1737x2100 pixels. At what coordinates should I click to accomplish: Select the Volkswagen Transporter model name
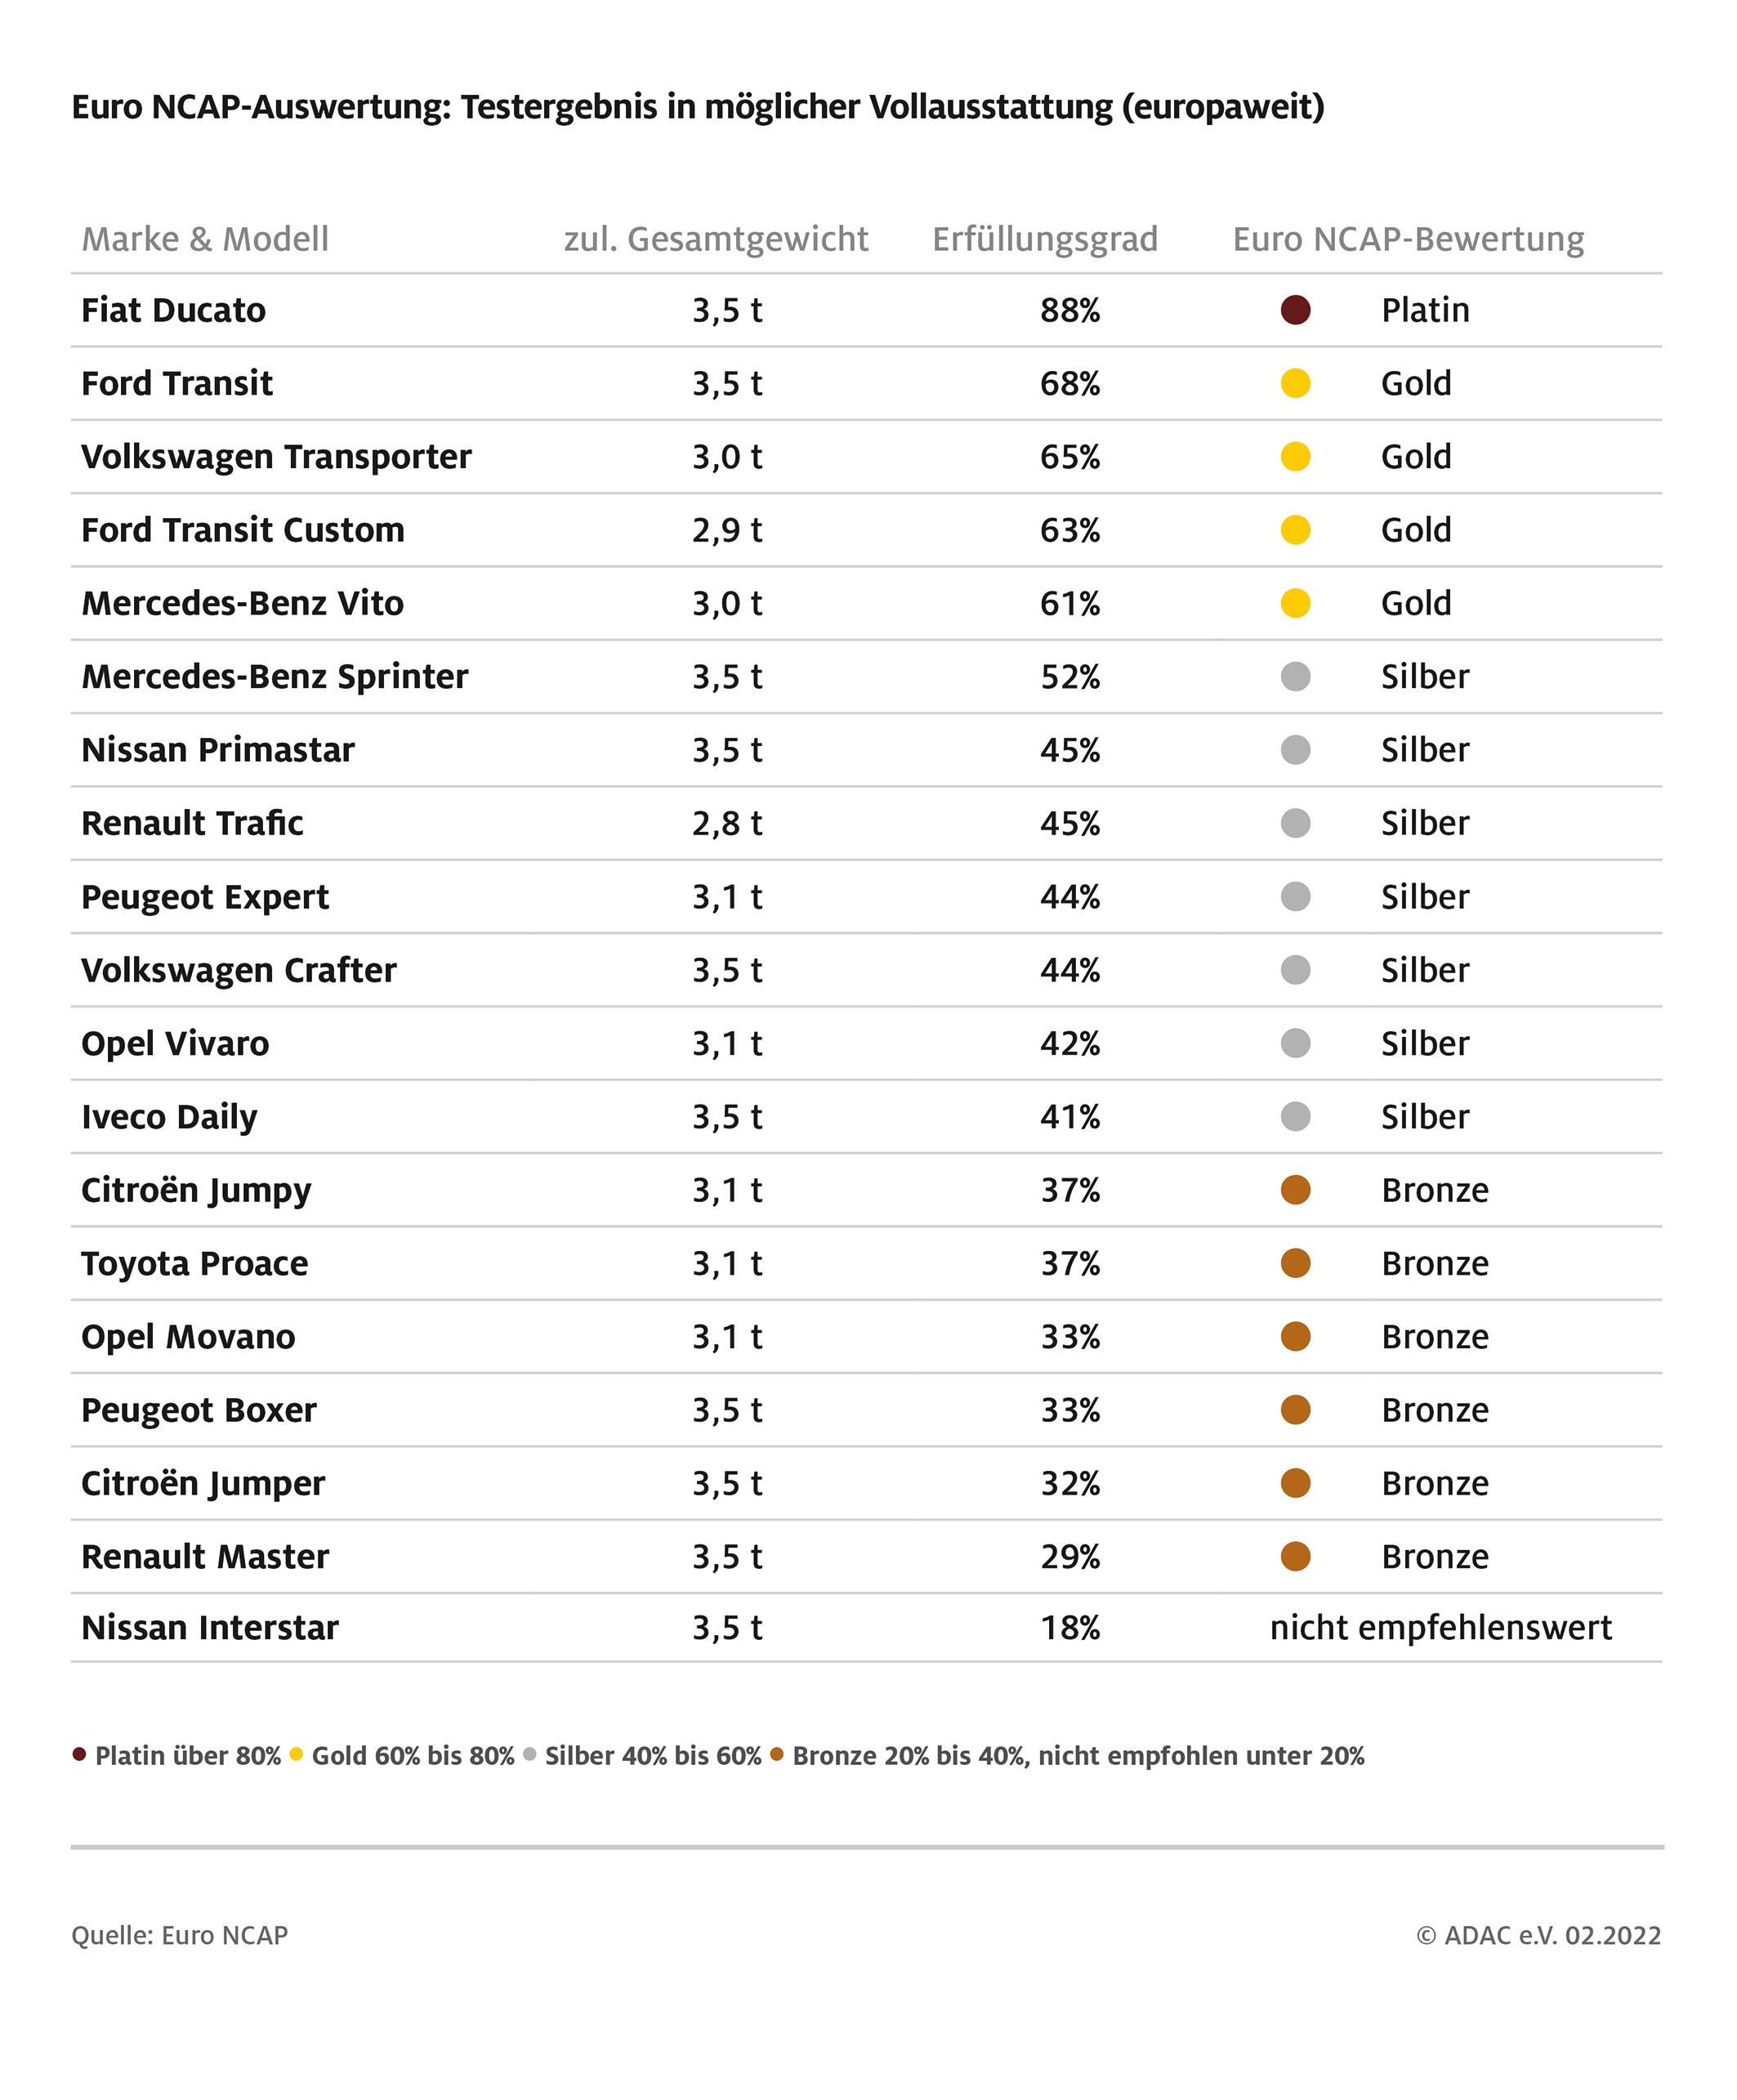tap(276, 457)
